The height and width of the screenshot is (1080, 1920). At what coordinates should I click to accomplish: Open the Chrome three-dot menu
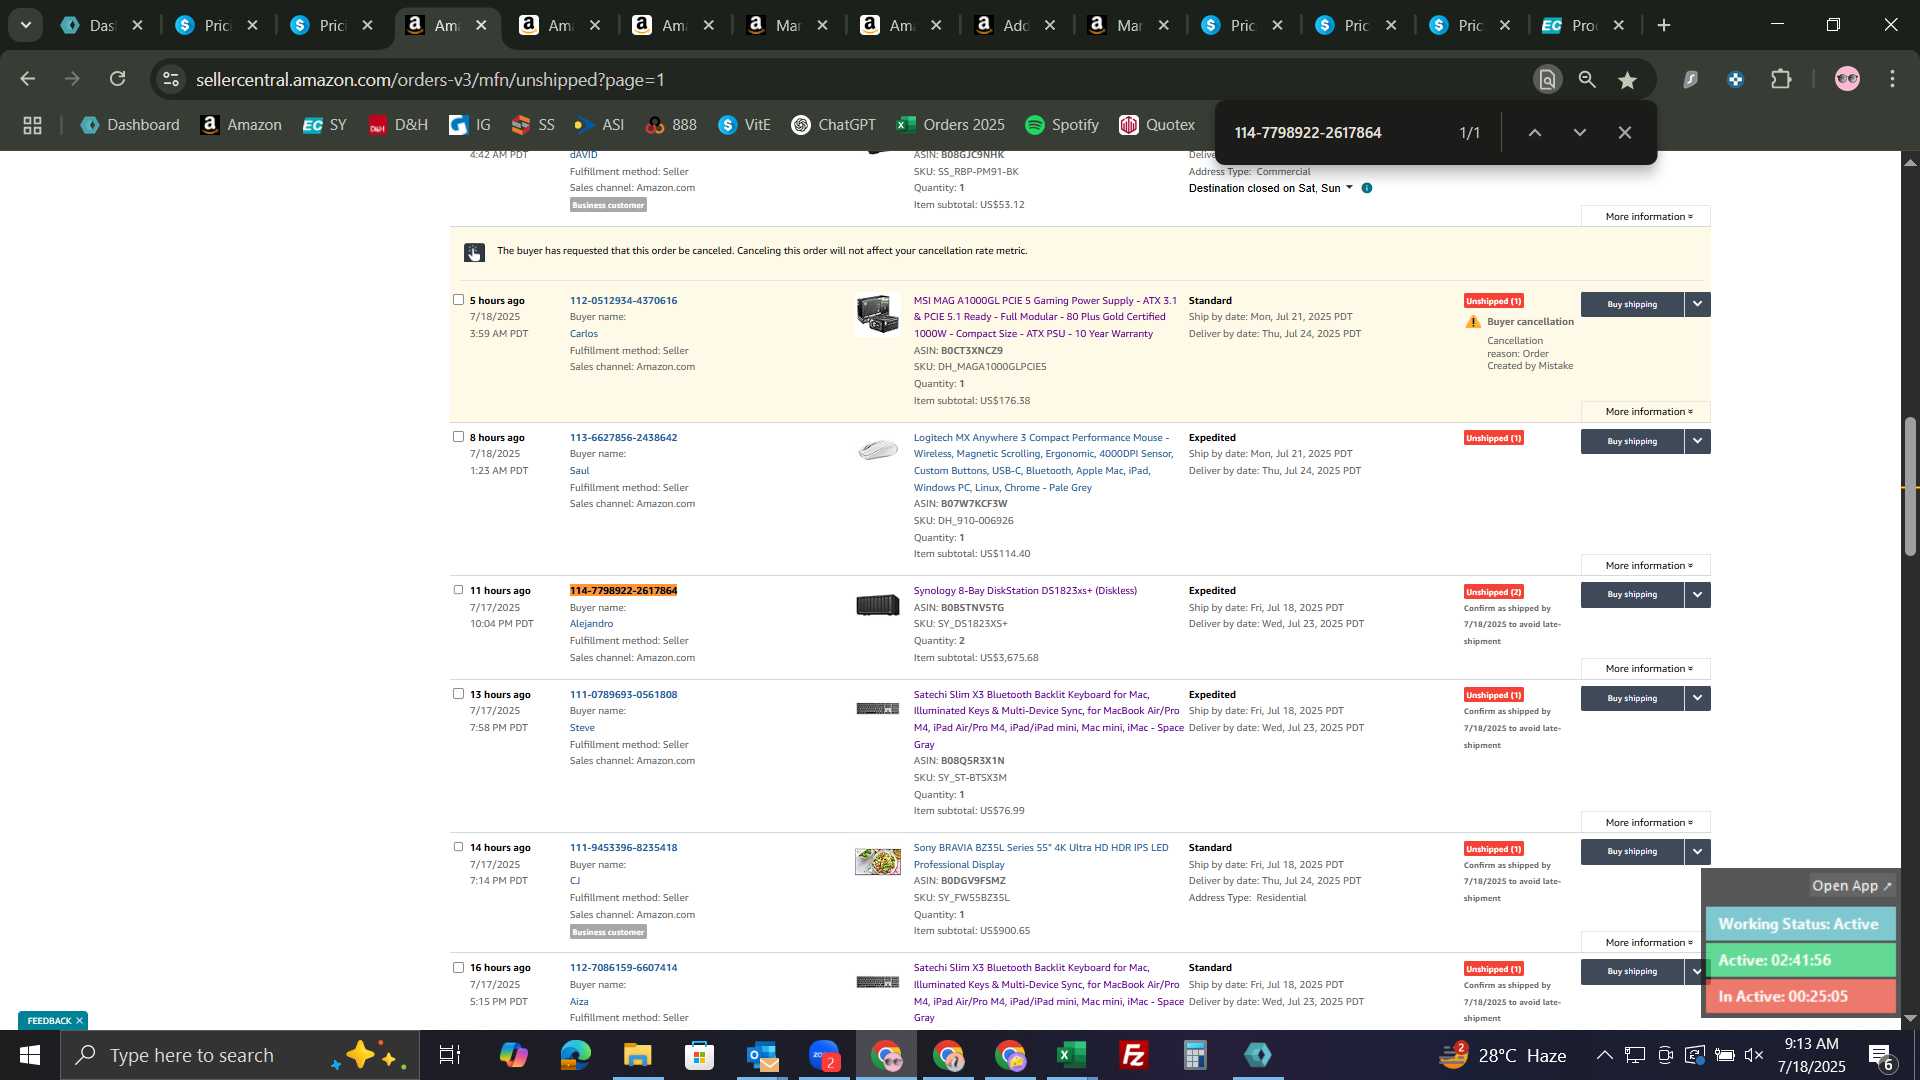point(1892,79)
